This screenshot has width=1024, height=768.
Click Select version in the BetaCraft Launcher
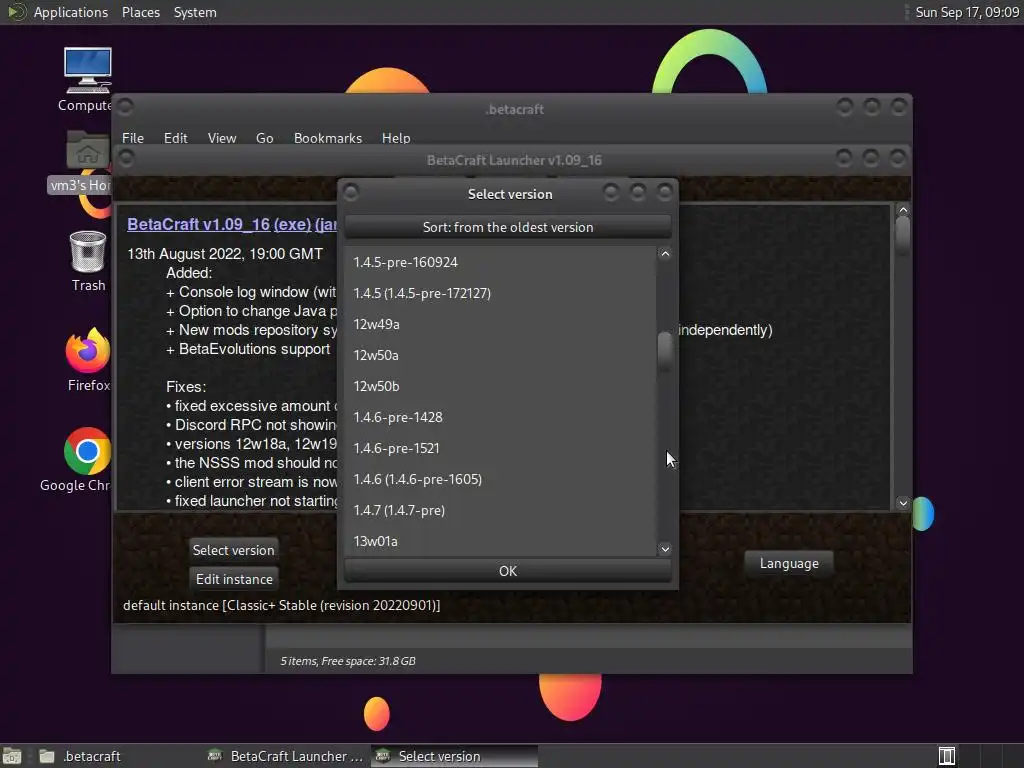click(233, 550)
